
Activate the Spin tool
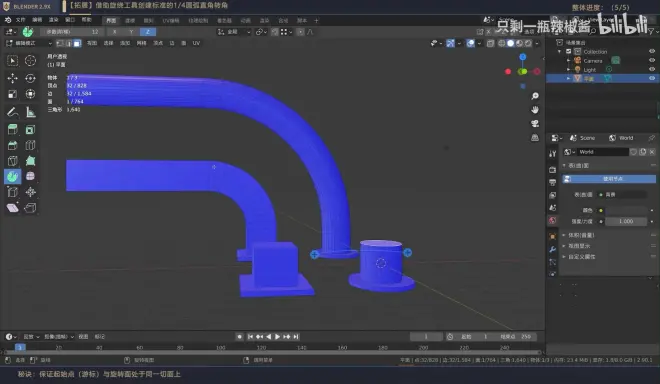click(x=12, y=176)
